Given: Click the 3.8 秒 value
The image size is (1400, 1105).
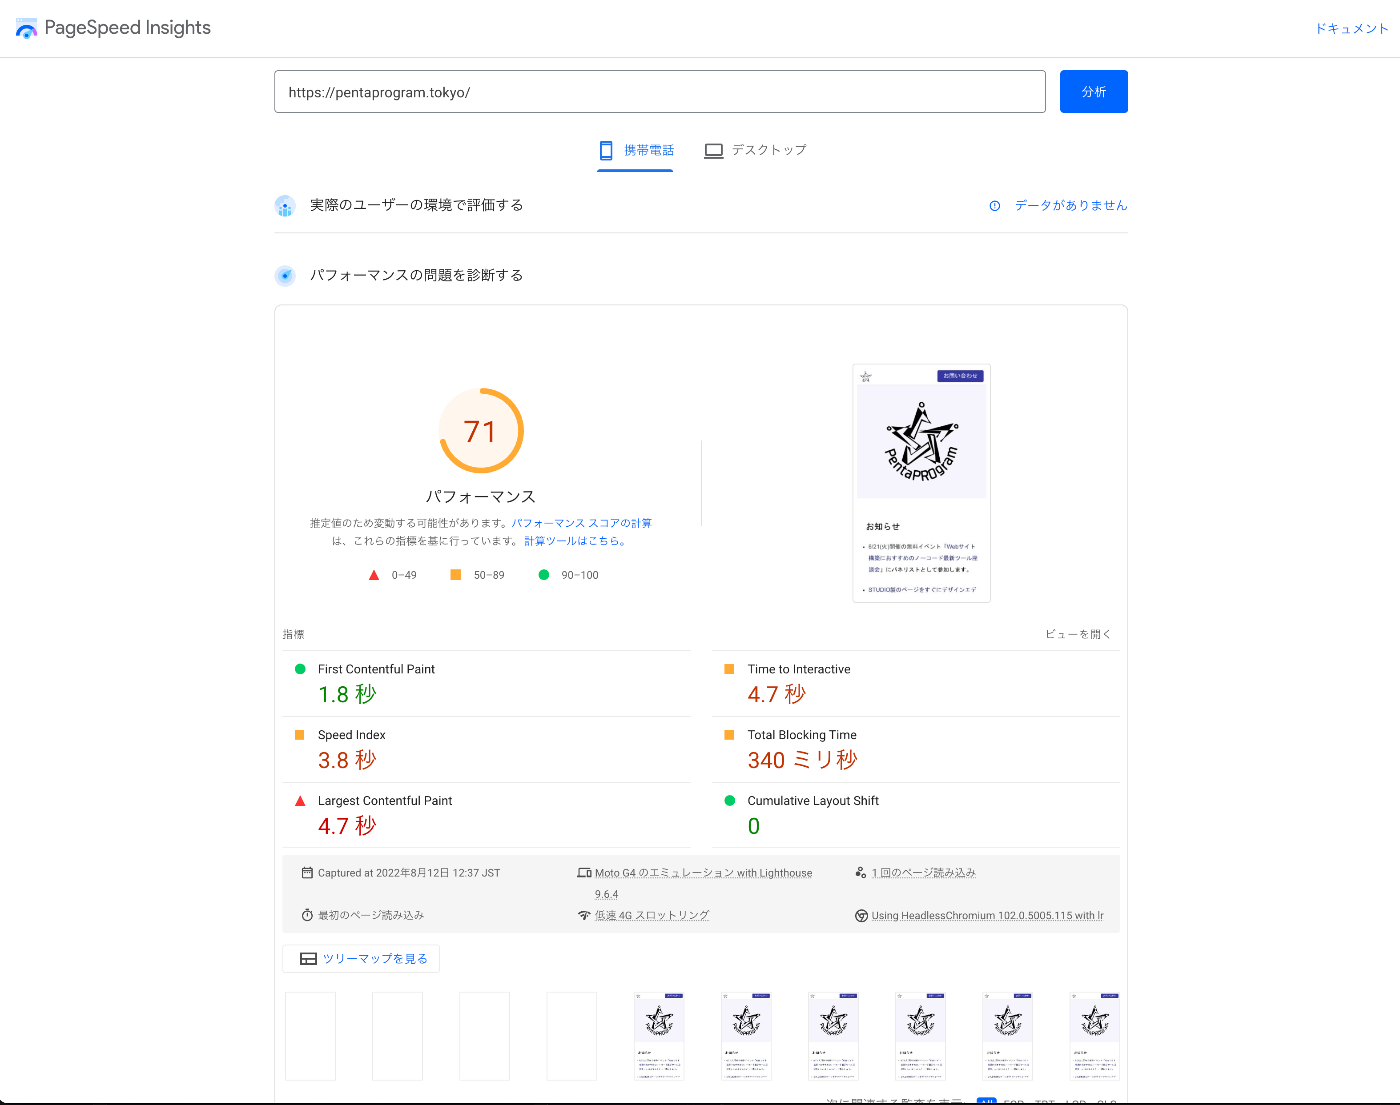Looking at the screenshot, I should (347, 760).
